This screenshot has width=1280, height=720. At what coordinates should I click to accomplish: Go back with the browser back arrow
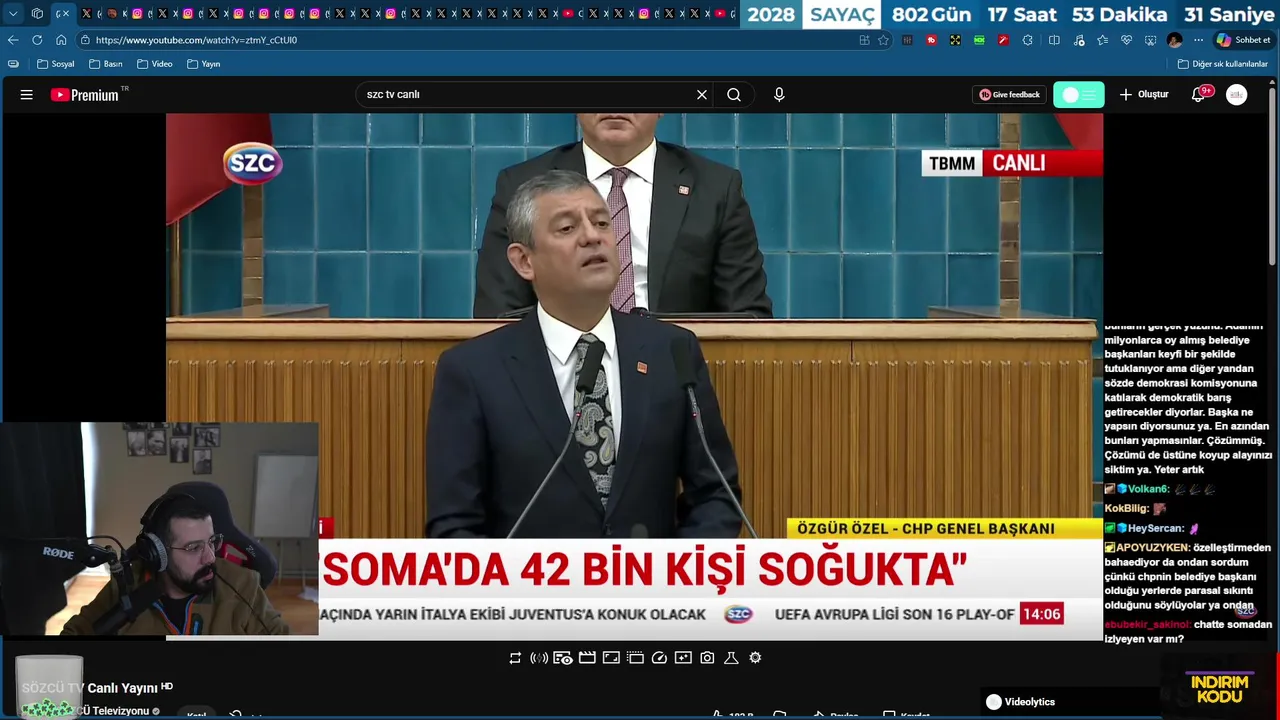pos(13,40)
